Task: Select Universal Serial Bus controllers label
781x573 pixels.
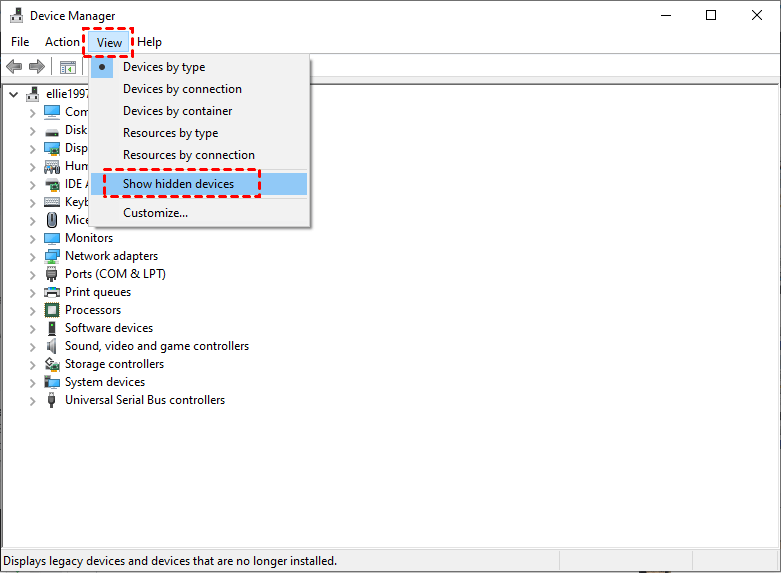Action: pyautogui.click(x=145, y=400)
